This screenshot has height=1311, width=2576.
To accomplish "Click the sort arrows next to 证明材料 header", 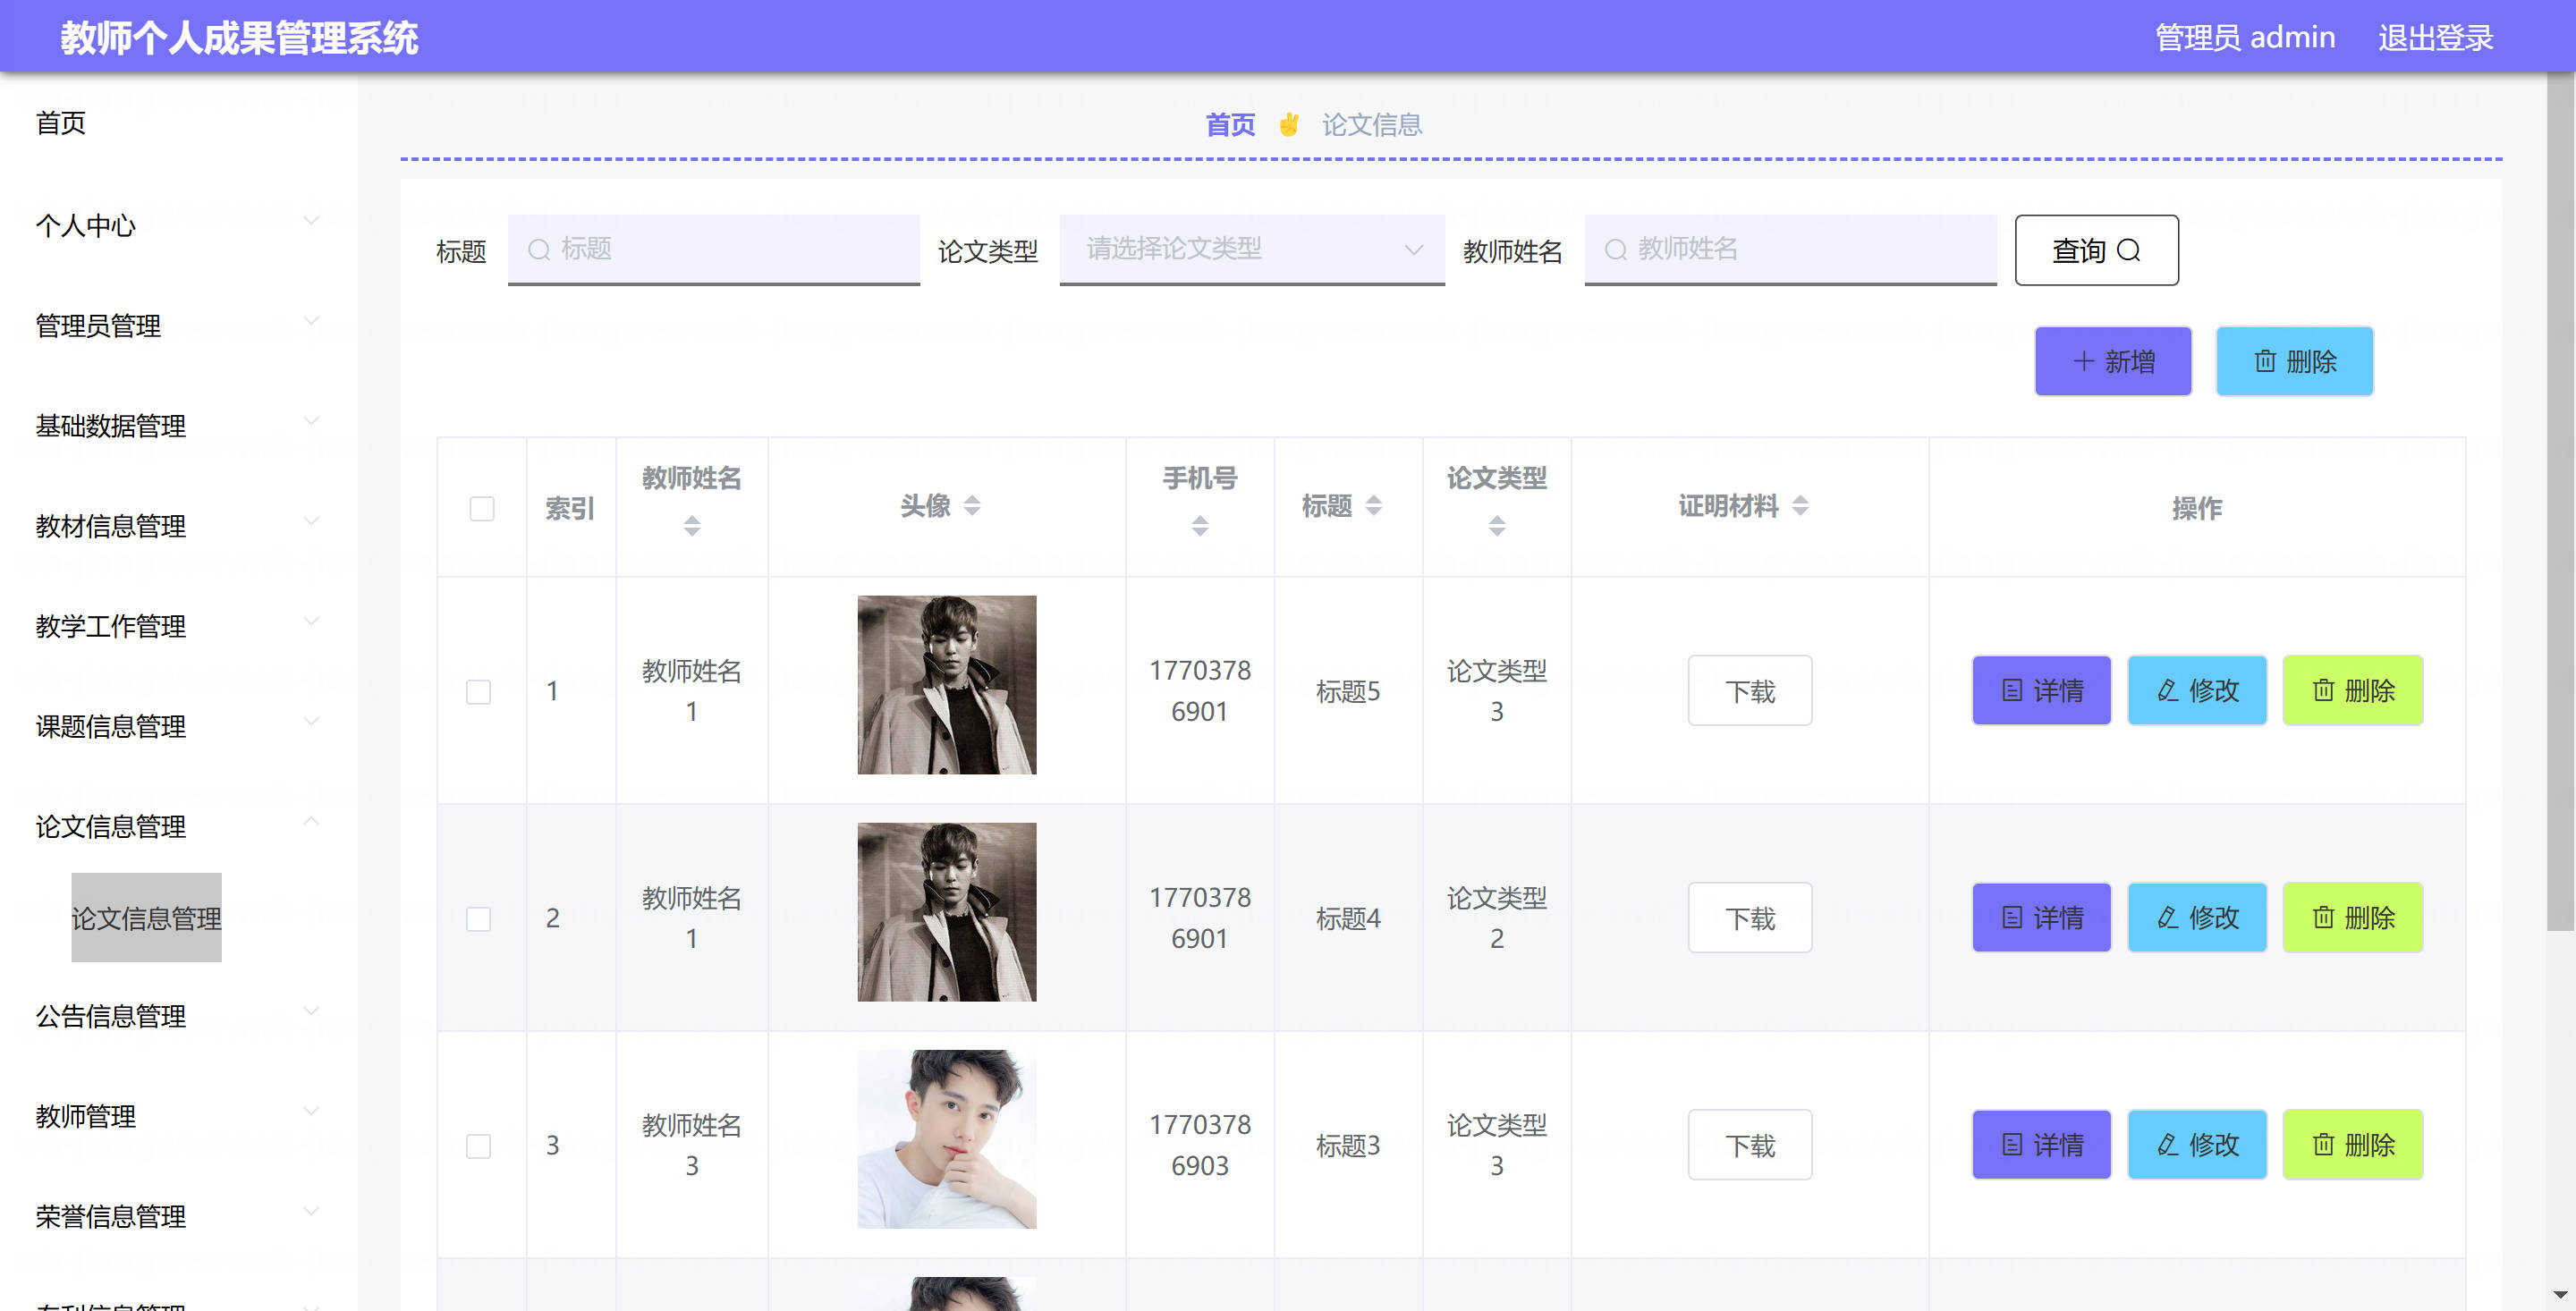I will (x=1800, y=506).
